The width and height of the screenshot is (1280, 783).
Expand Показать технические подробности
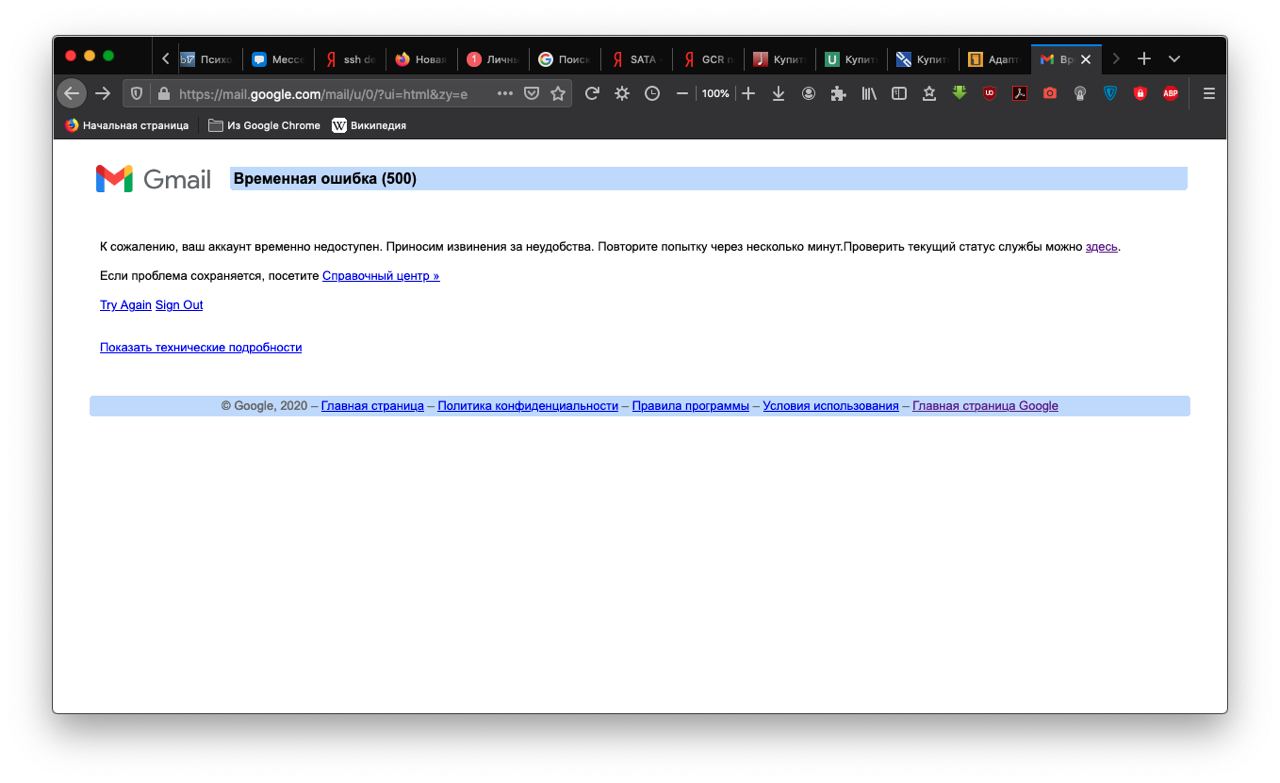click(201, 348)
